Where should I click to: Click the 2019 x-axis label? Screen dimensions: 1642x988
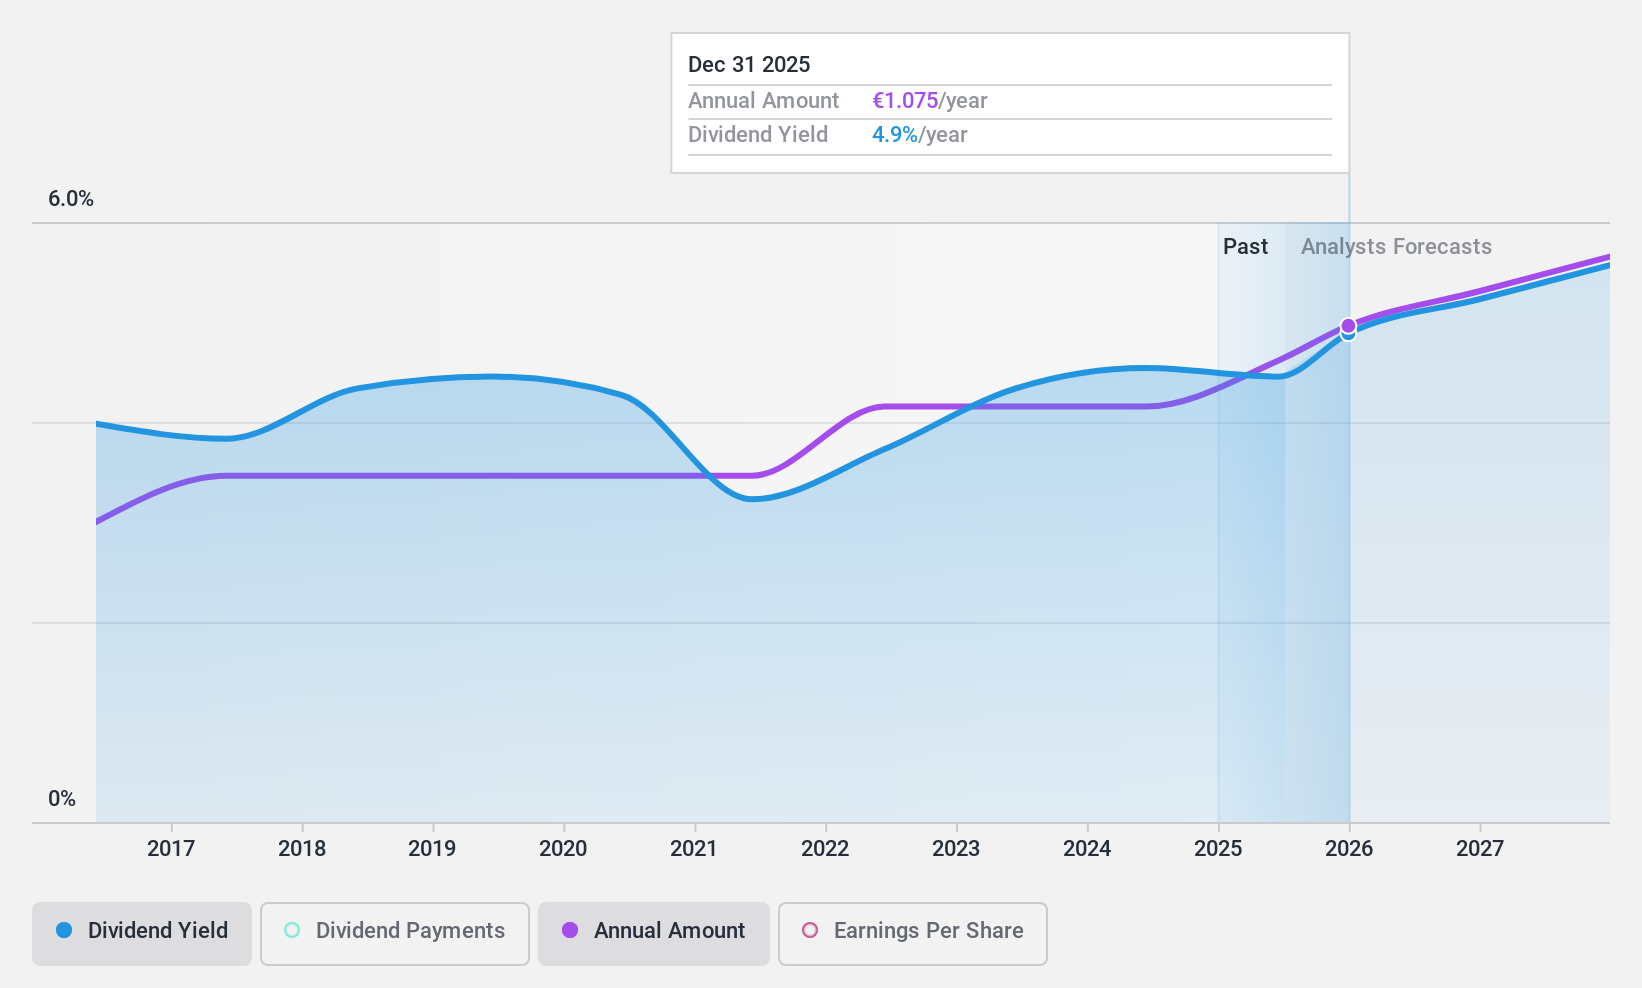pyautogui.click(x=432, y=849)
